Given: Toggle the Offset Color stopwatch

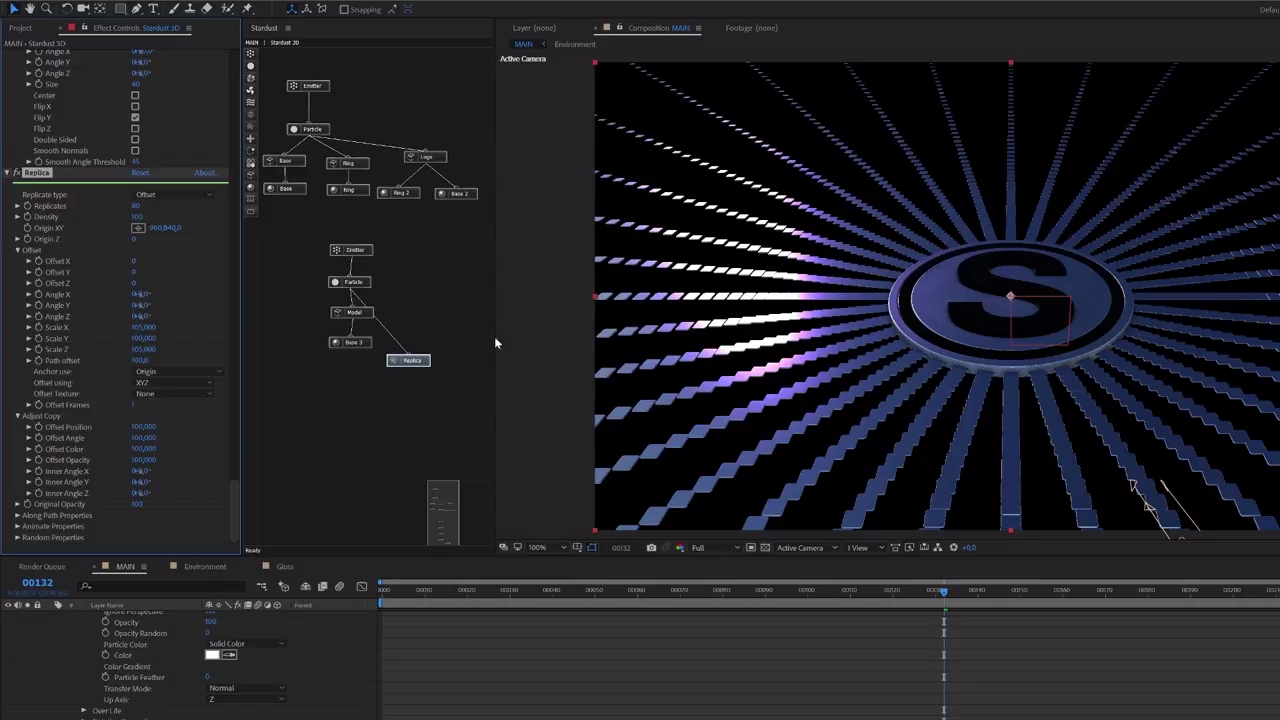Looking at the screenshot, I should pyautogui.click(x=38, y=449).
